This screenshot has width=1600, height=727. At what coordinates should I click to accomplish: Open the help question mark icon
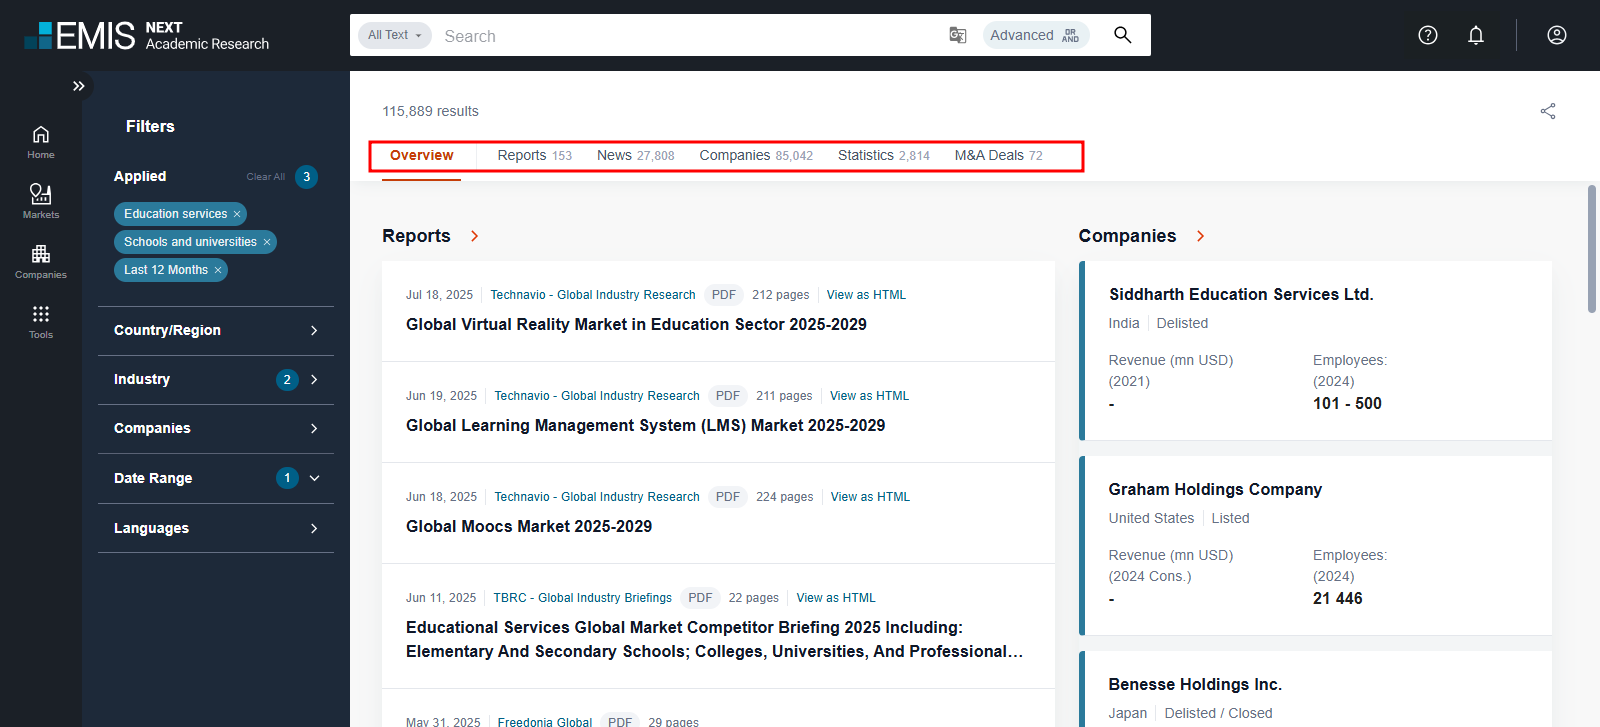click(x=1428, y=35)
